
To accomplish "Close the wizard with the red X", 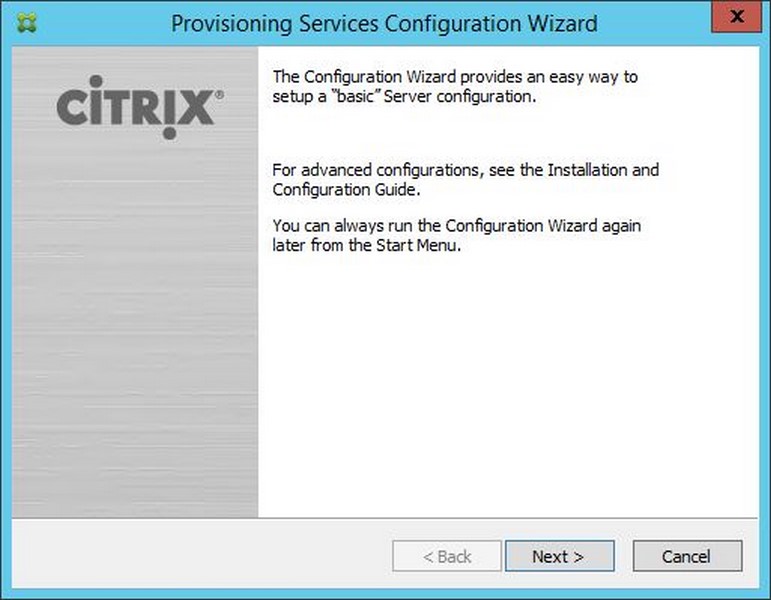I will 736,17.
